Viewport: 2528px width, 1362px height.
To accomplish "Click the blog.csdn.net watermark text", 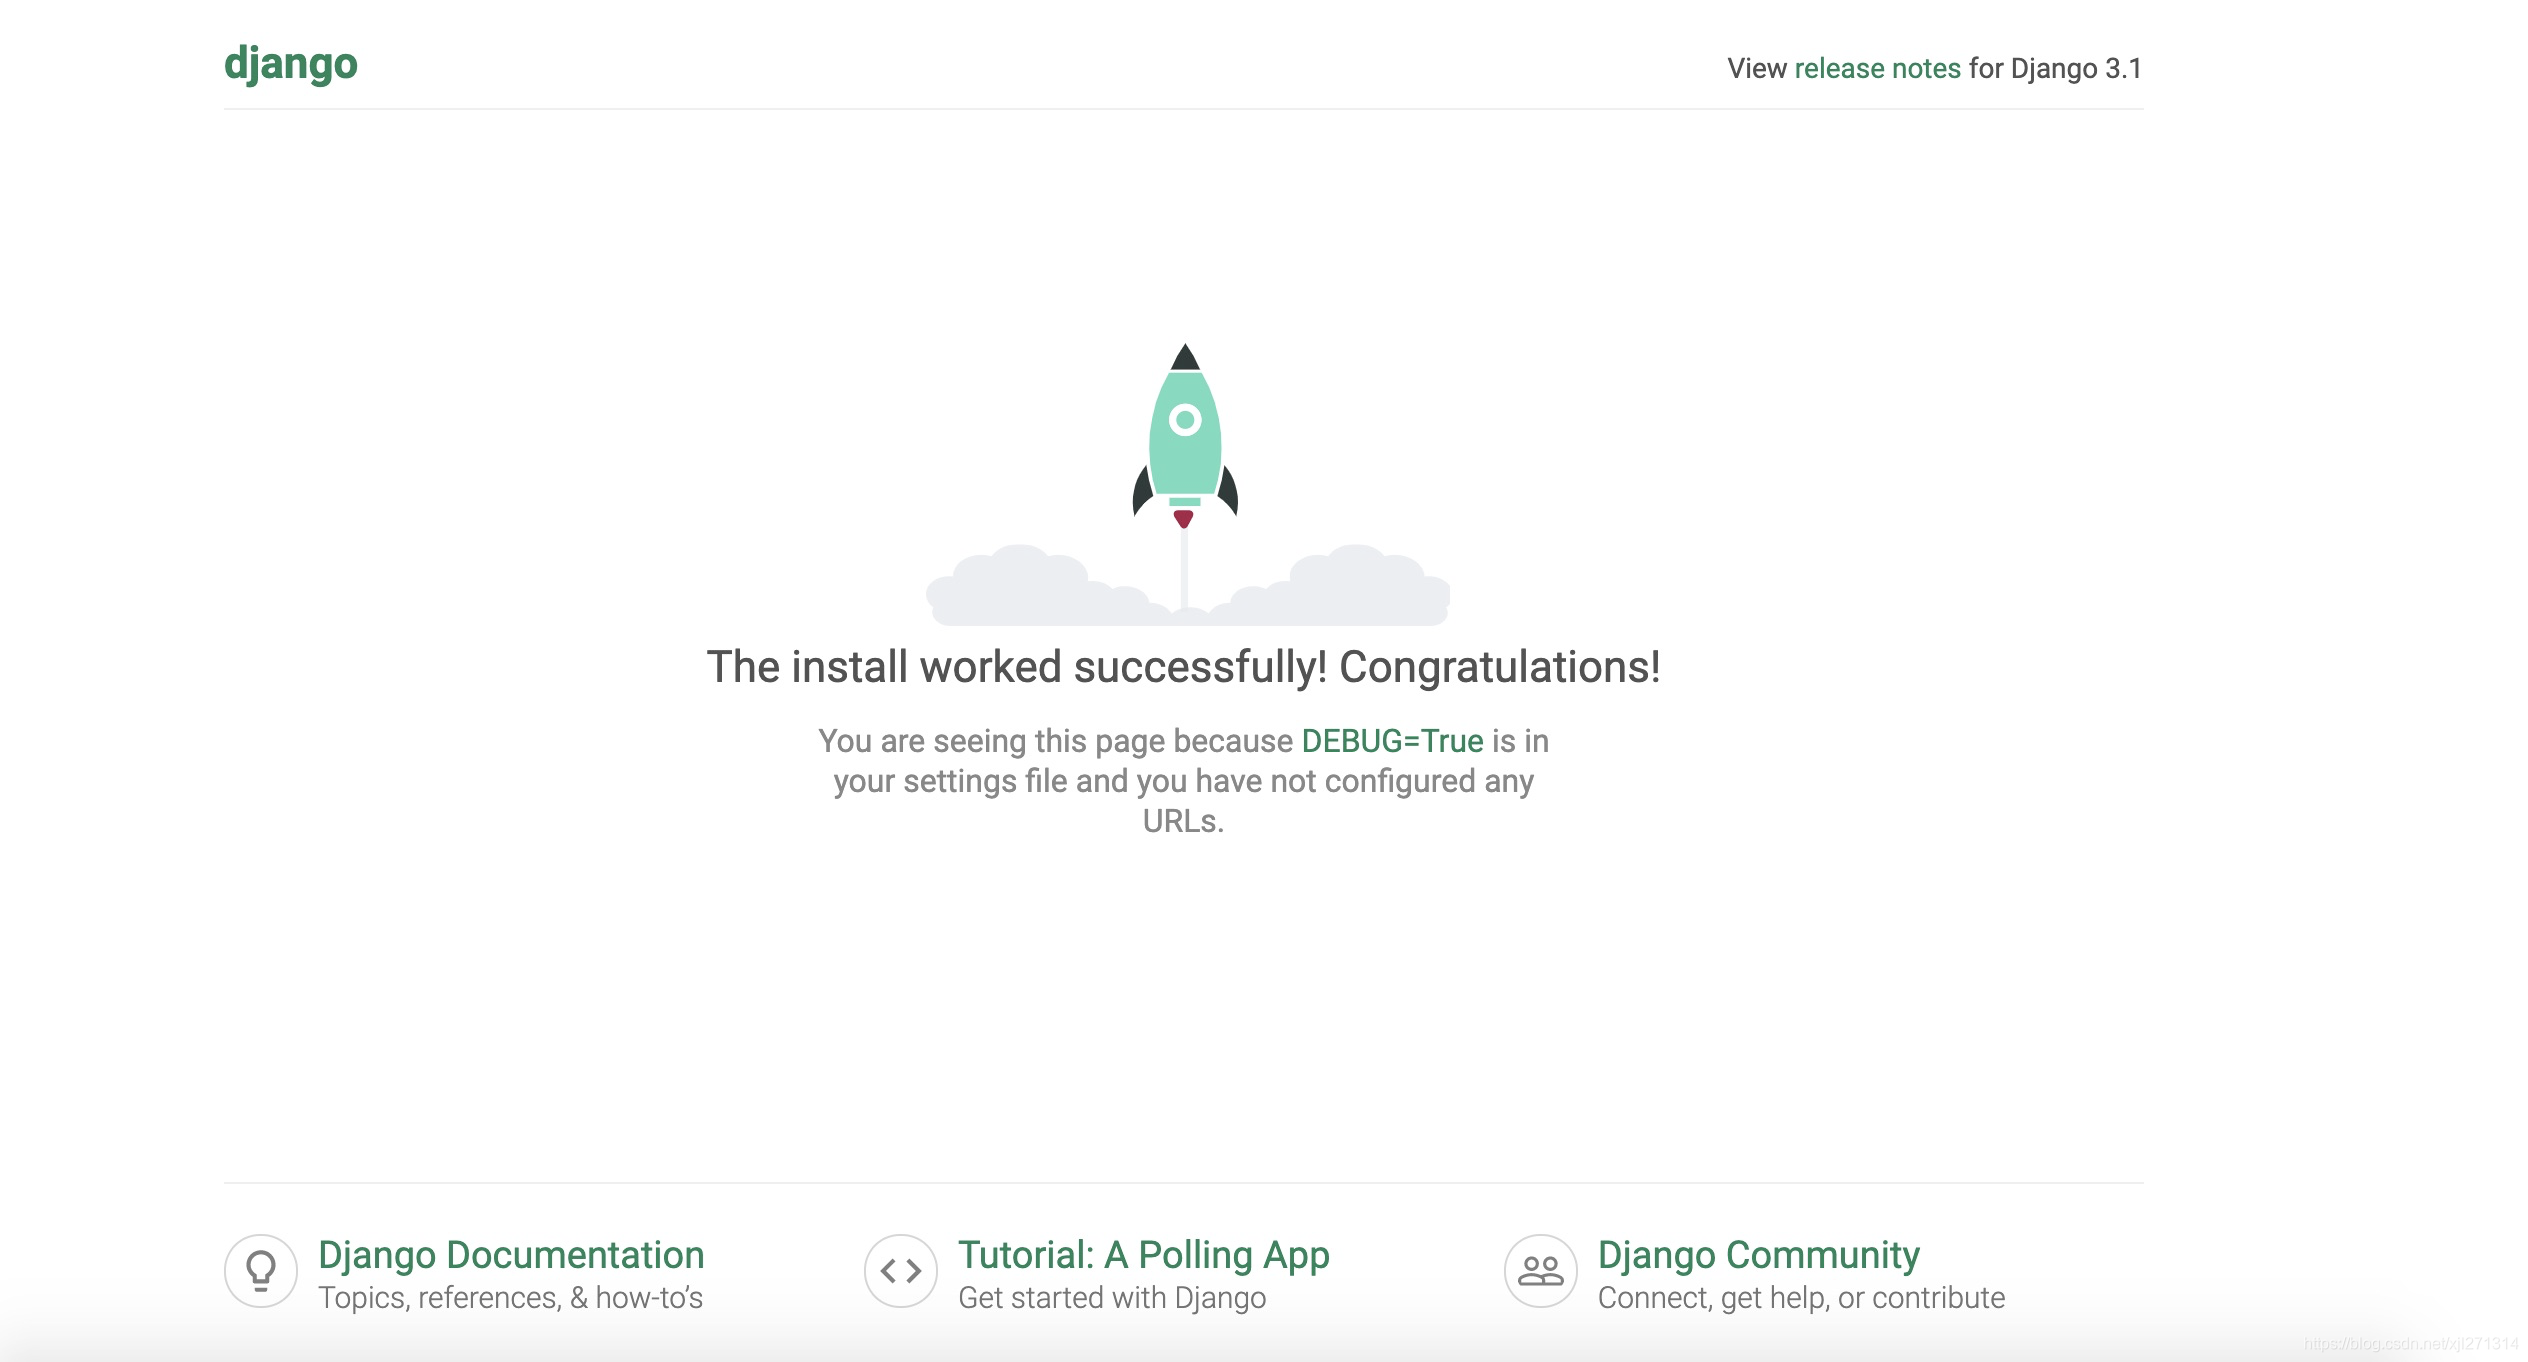I will [x=2410, y=1344].
